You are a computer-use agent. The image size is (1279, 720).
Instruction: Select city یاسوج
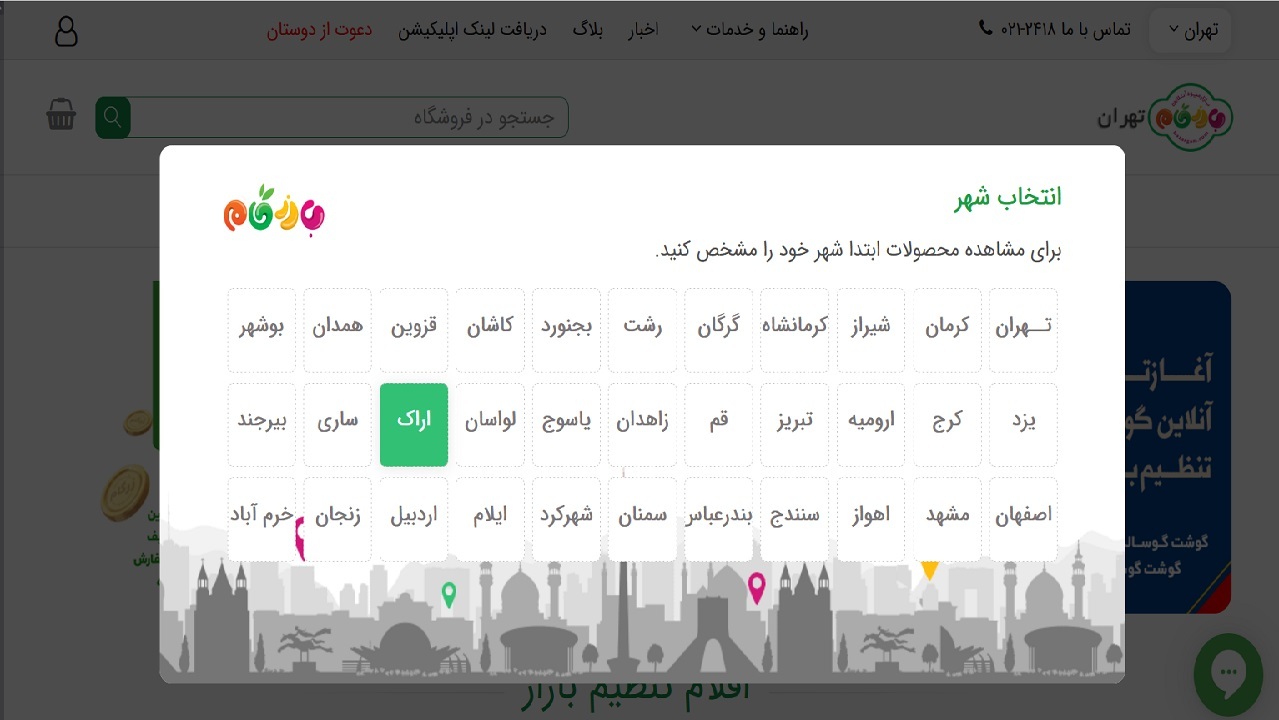pos(566,425)
